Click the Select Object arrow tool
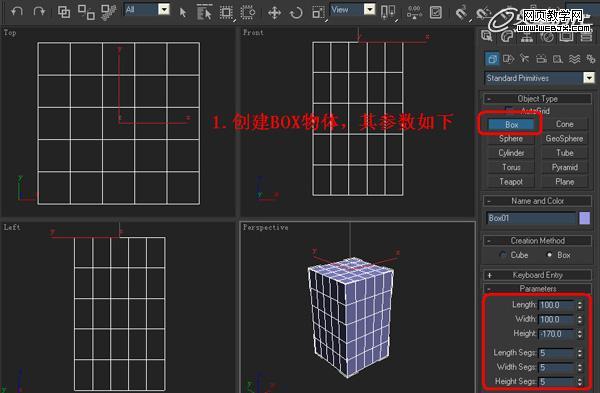The image size is (600, 393). (183, 13)
